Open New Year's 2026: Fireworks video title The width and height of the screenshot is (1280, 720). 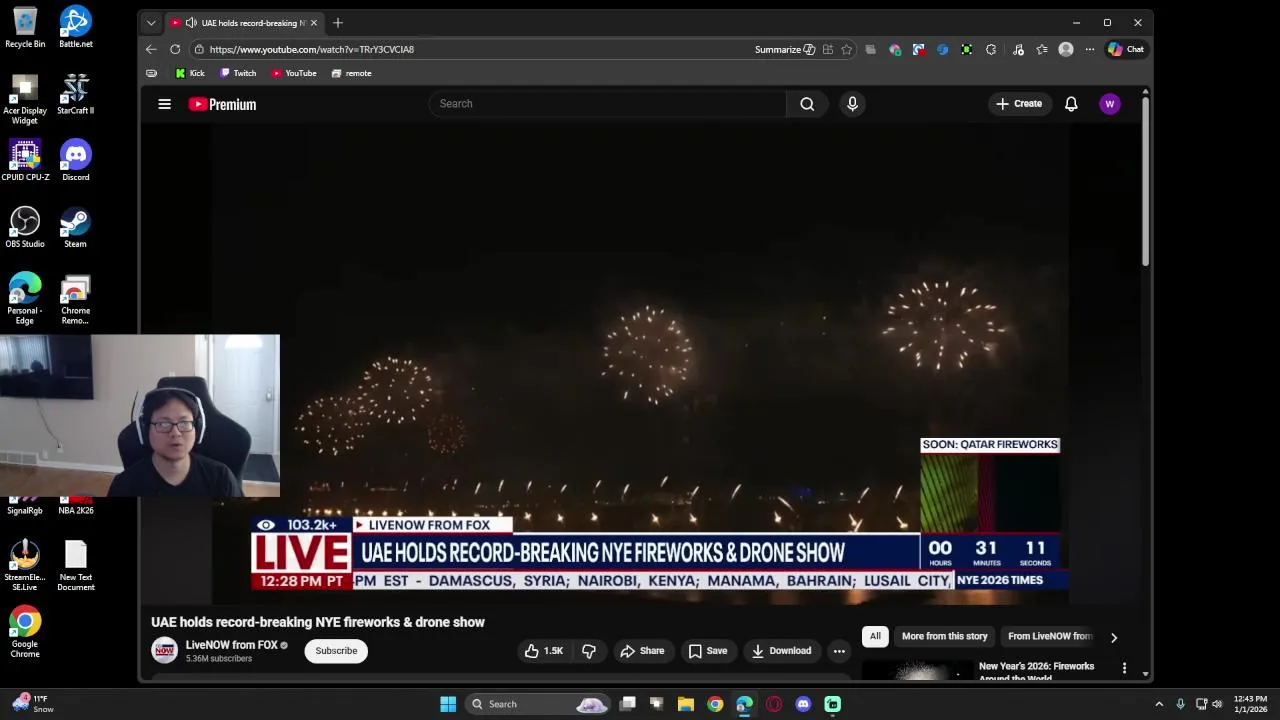tap(1036, 671)
